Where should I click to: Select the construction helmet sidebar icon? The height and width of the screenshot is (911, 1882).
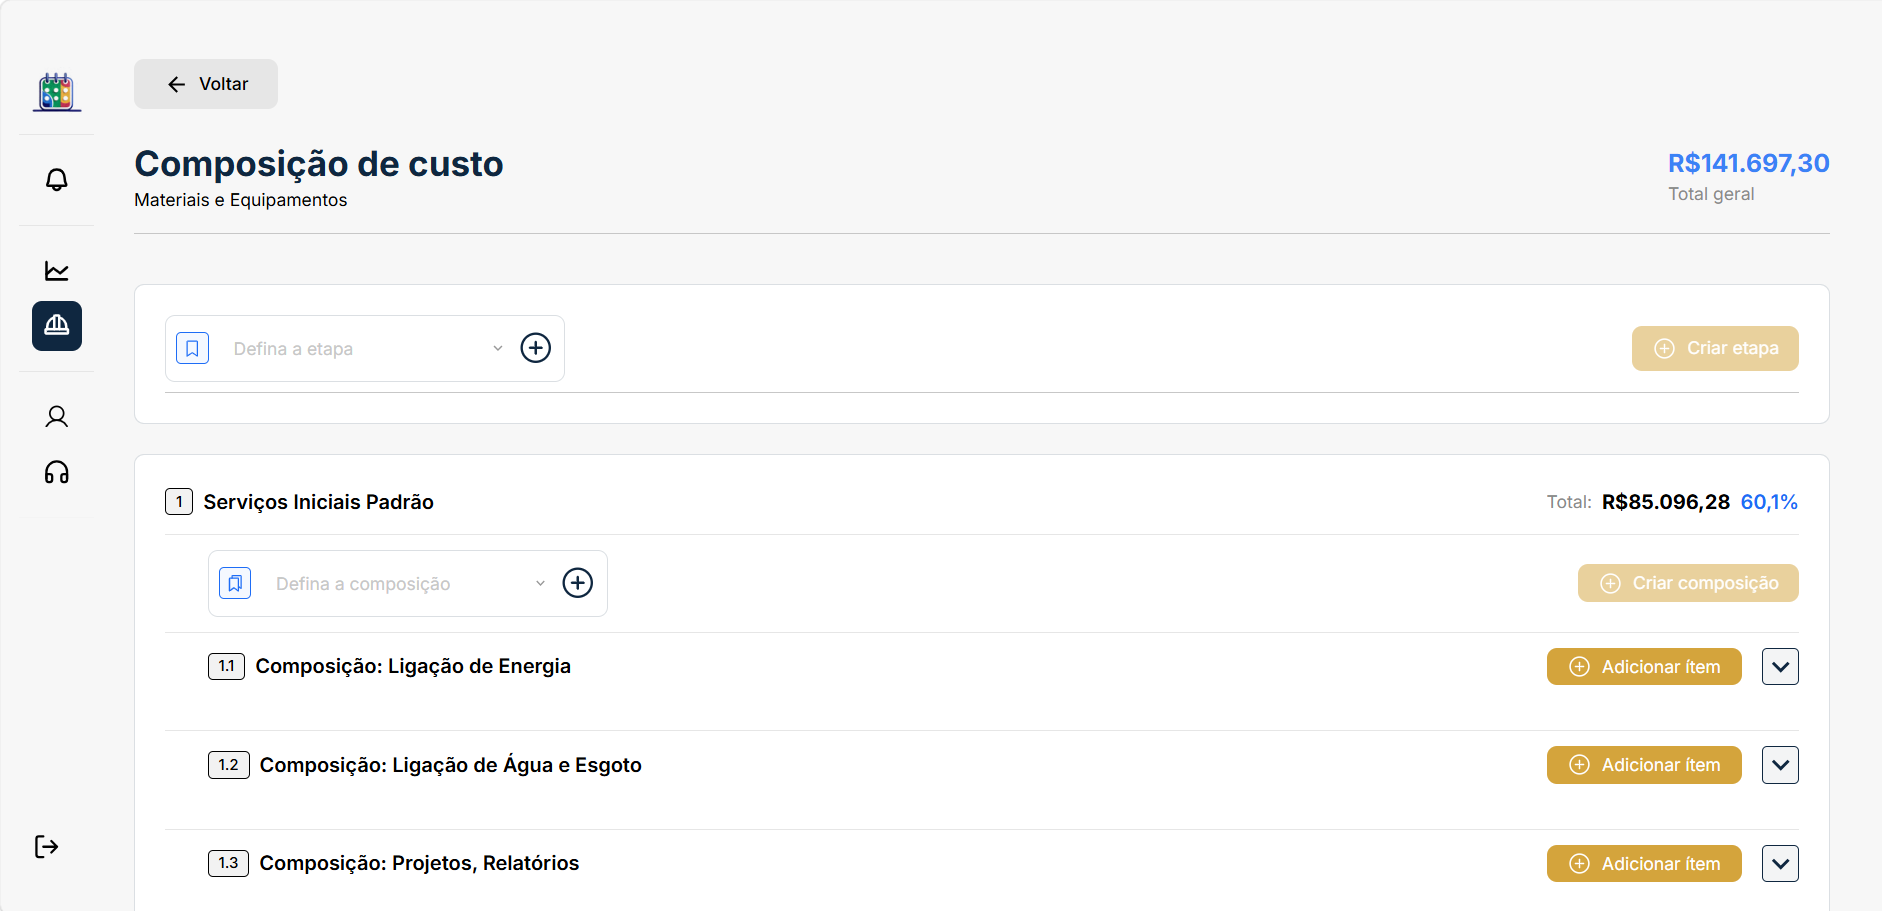pyautogui.click(x=57, y=326)
